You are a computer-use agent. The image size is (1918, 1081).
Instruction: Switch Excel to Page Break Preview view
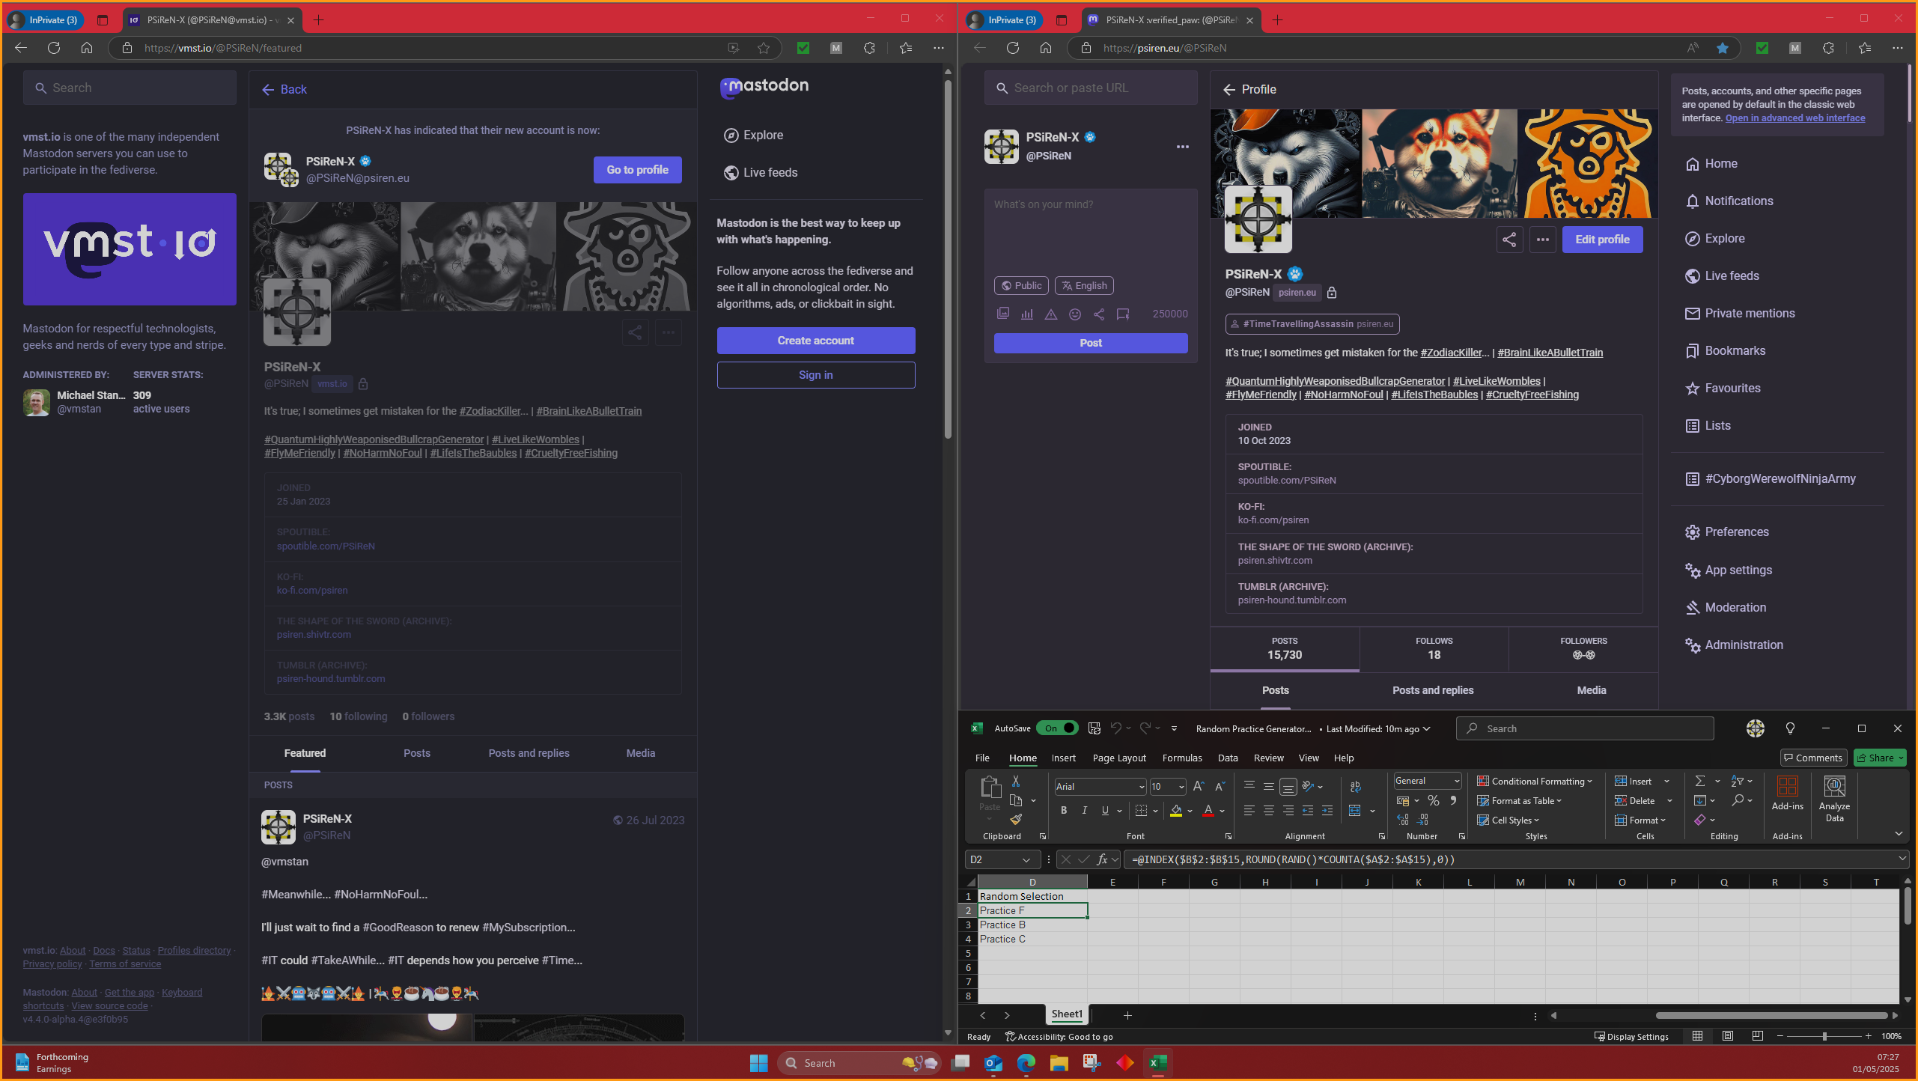click(1757, 1036)
